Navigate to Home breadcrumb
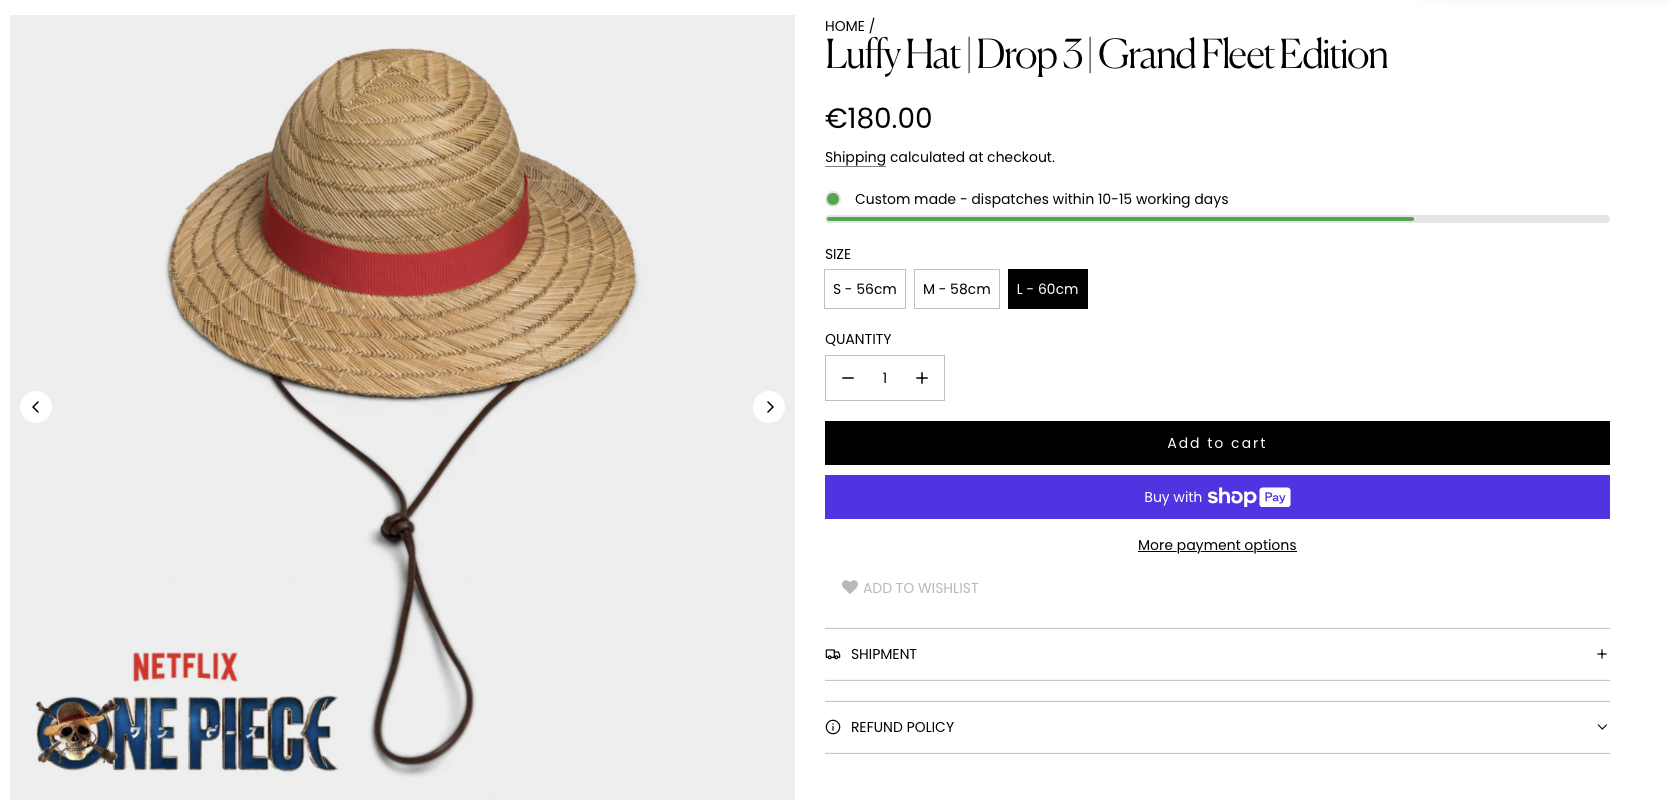 click(845, 26)
